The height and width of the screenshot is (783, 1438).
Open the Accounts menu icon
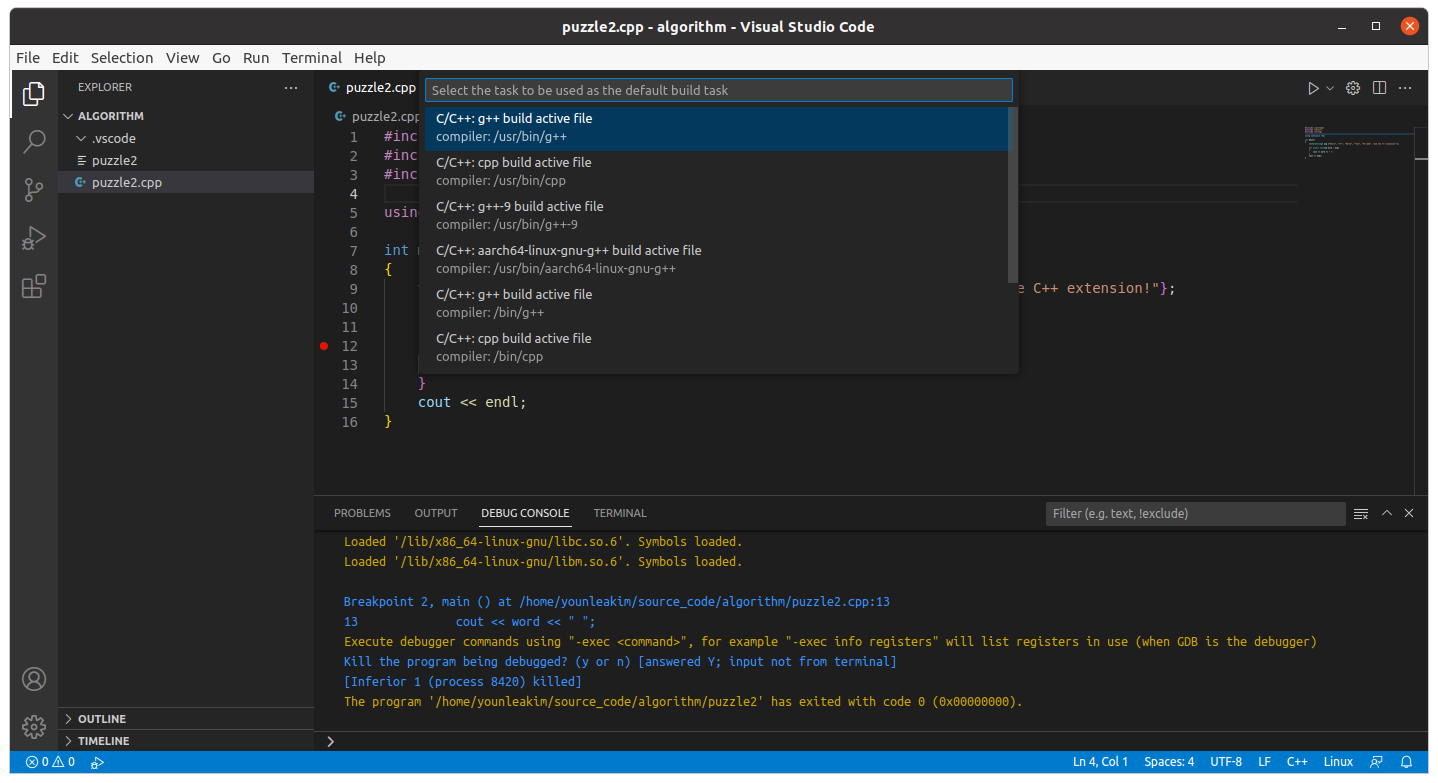pos(34,679)
